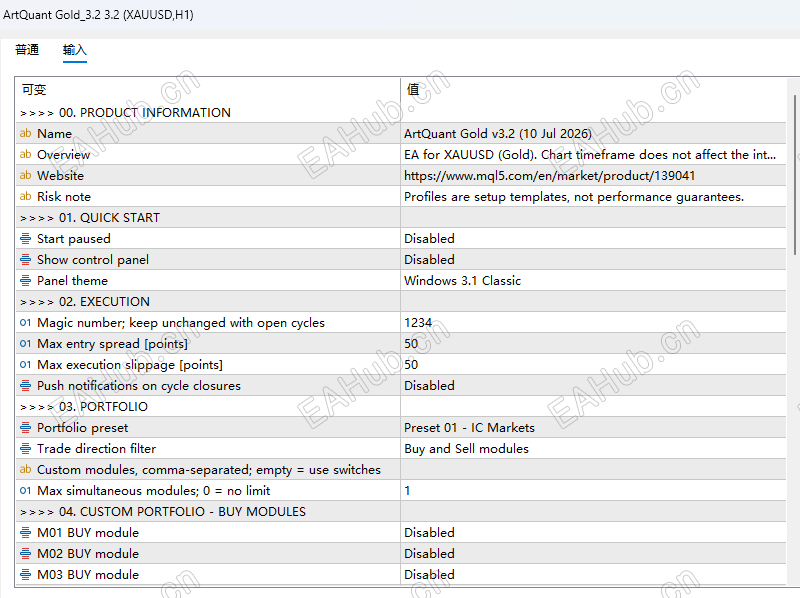The width and height of the screenshot is (800, 598).
Task: Click the 值 column header
Action: [x=593, y=90]
